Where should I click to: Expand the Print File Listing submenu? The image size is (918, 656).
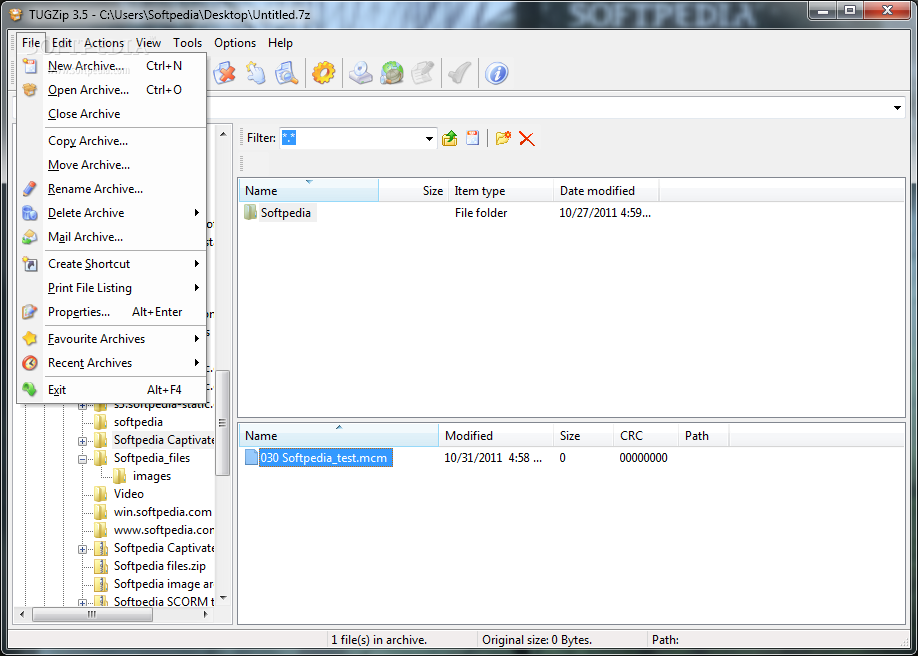(x=111, y=288)
